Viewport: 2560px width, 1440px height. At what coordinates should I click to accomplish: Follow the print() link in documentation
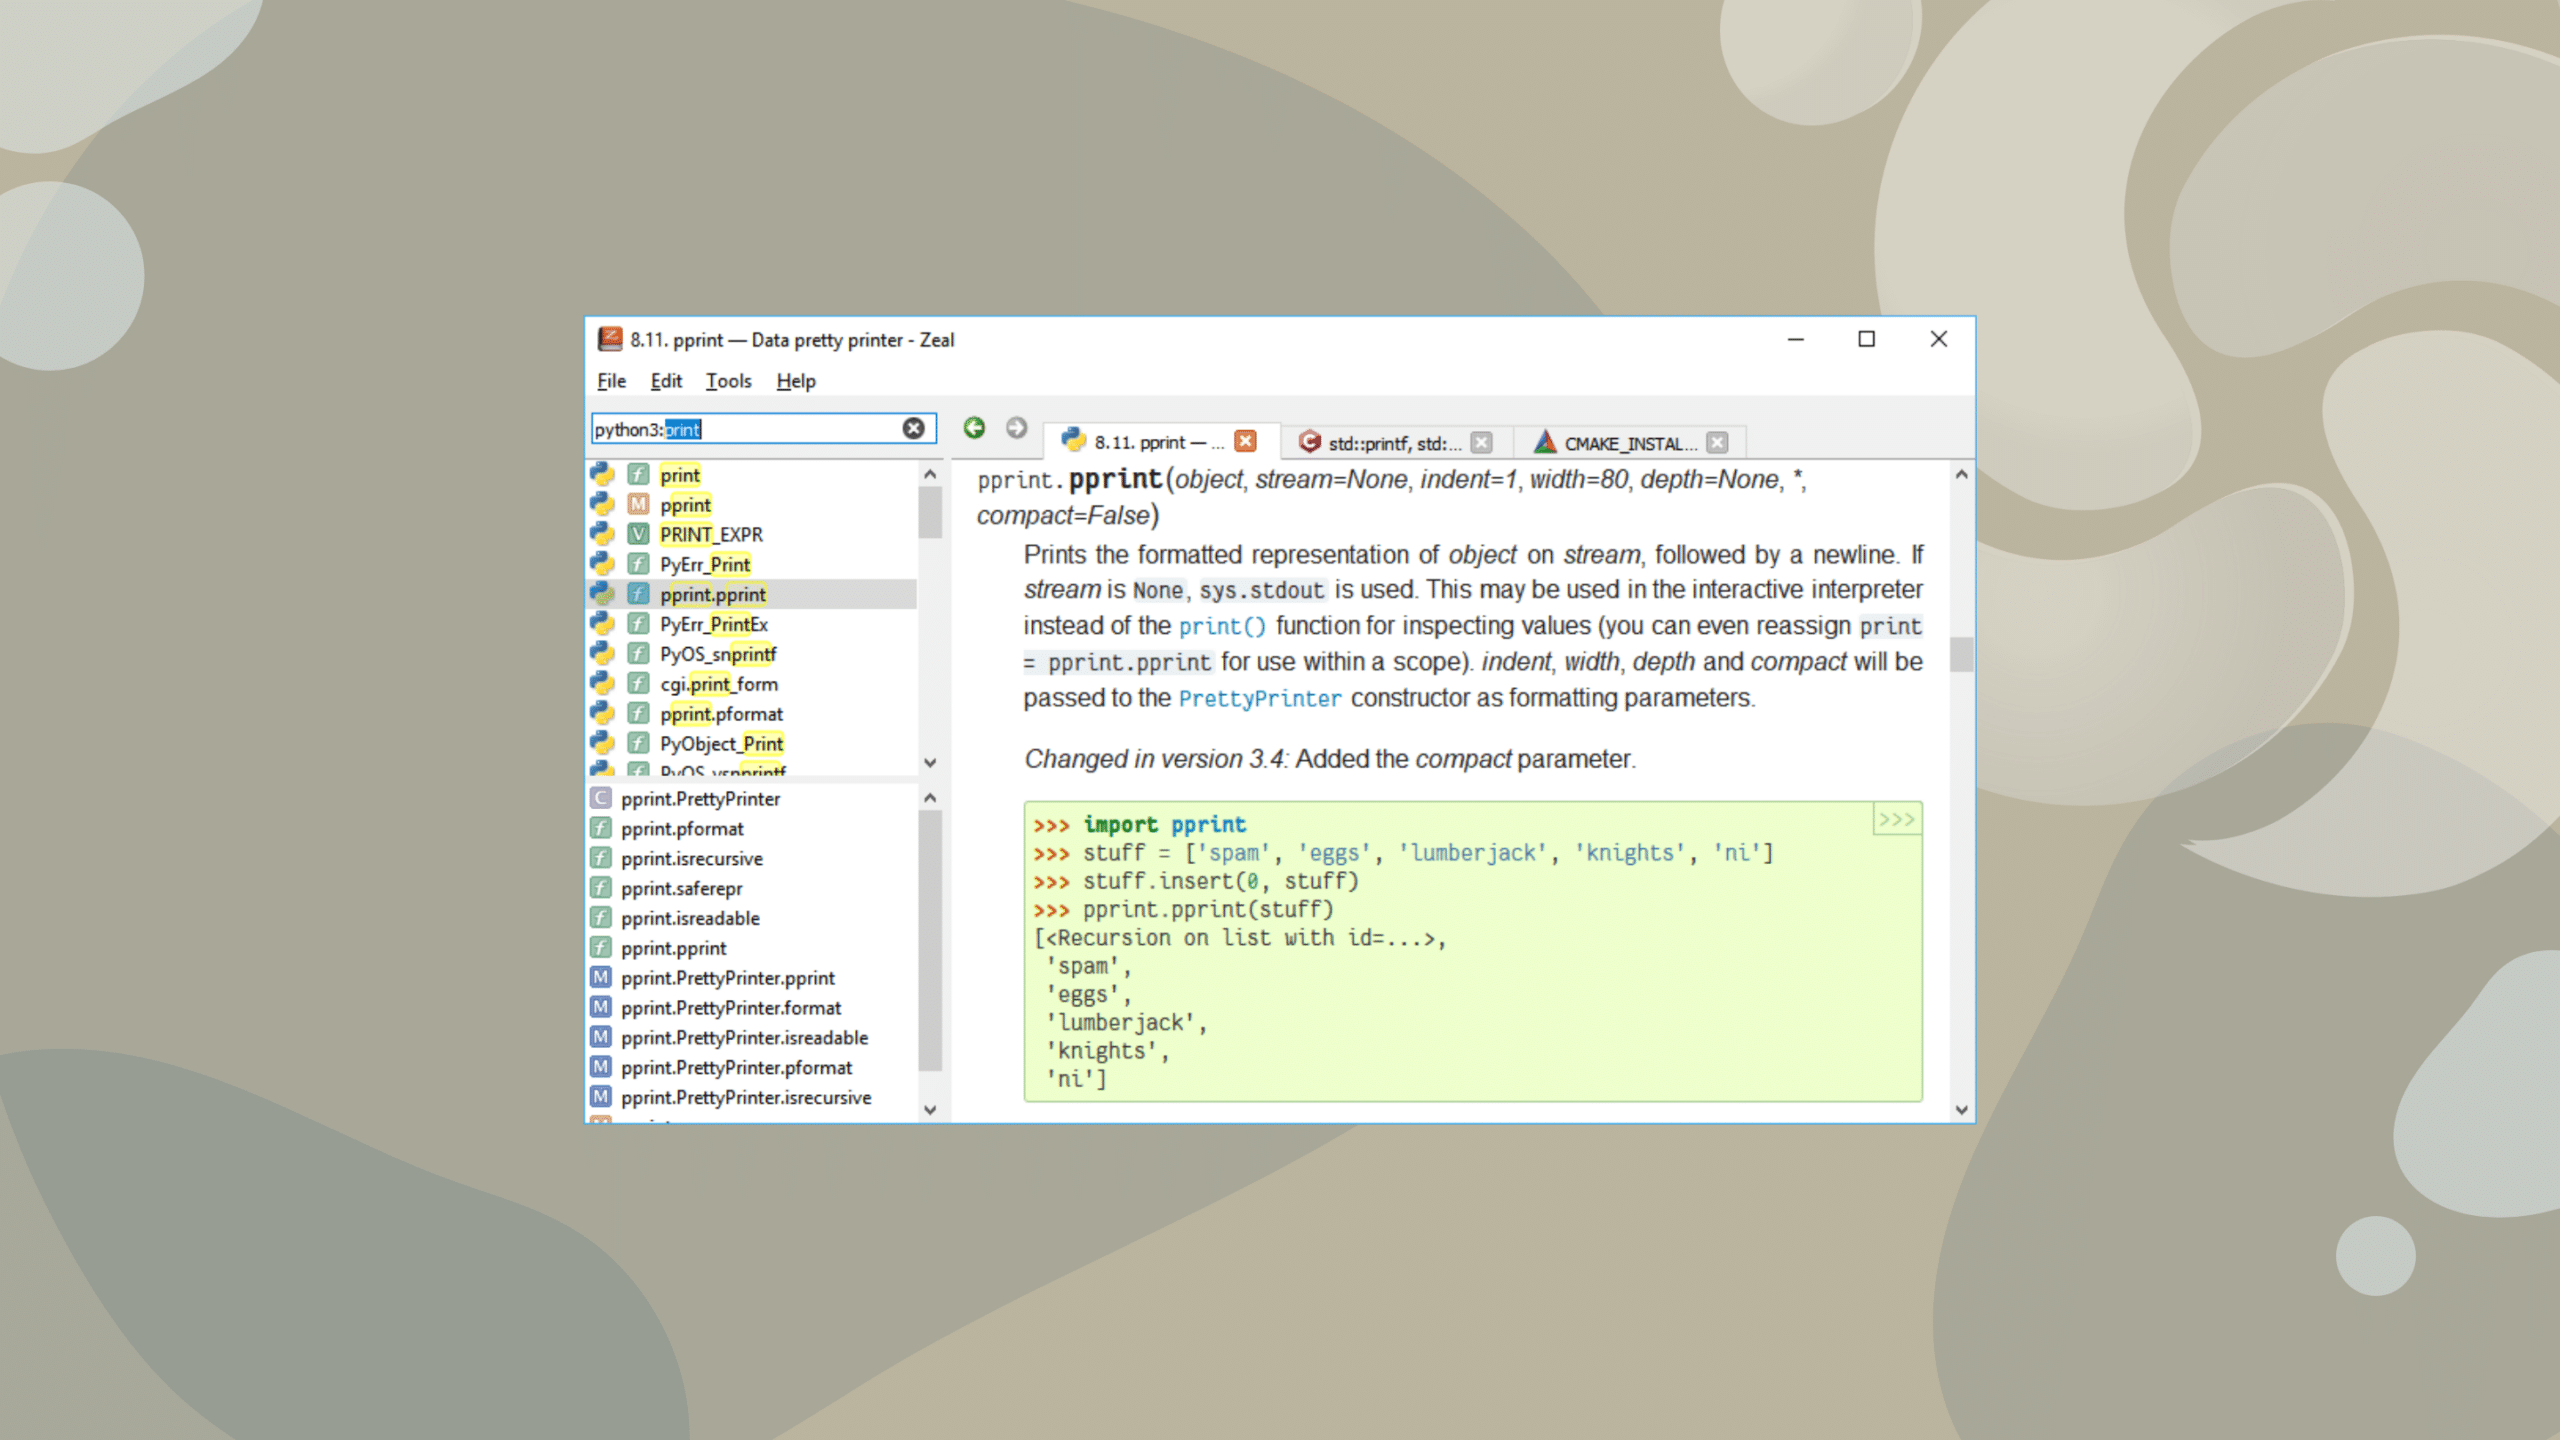coord(1222,626)
